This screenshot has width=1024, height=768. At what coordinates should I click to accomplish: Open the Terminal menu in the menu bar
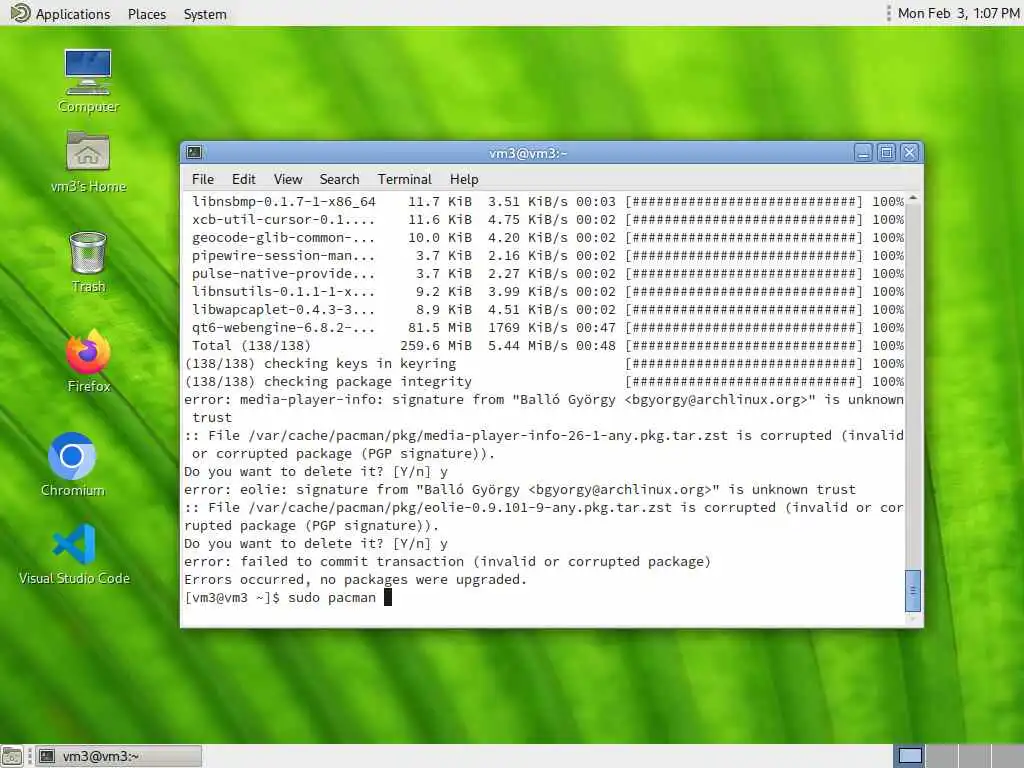point(404,179)
